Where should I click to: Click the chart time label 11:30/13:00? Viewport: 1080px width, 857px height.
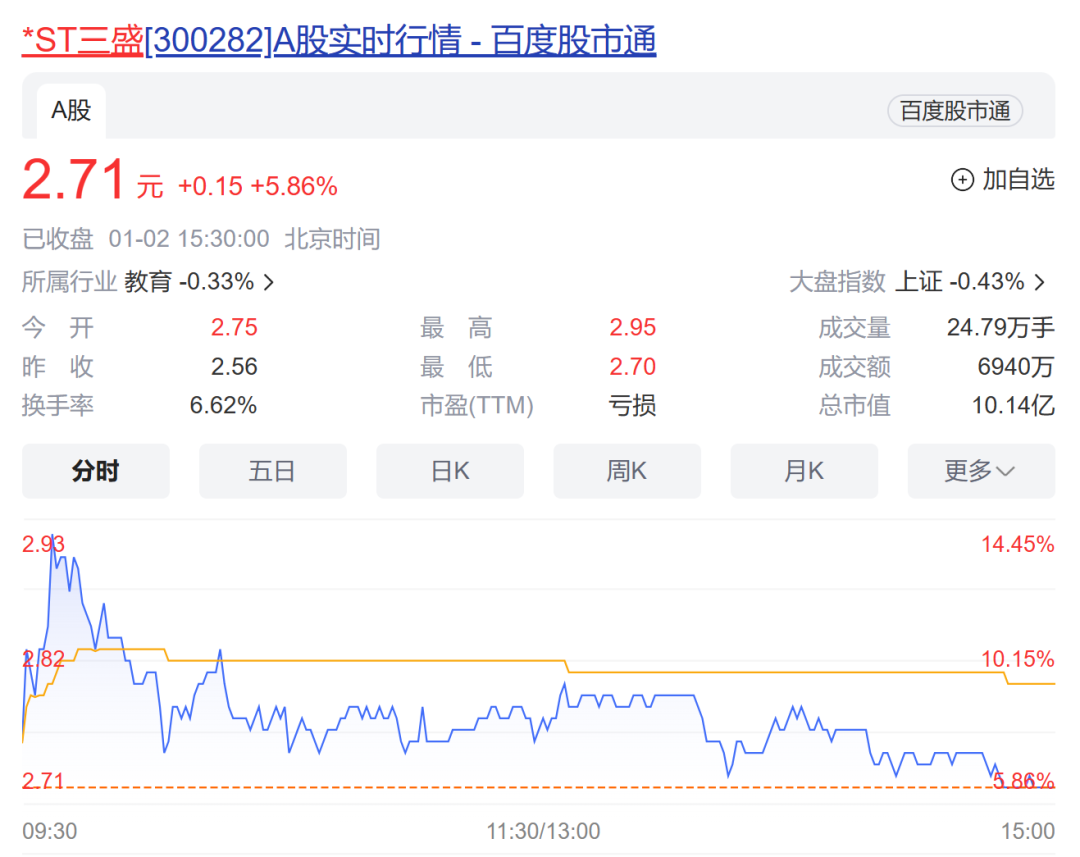(x=543, y=831)
